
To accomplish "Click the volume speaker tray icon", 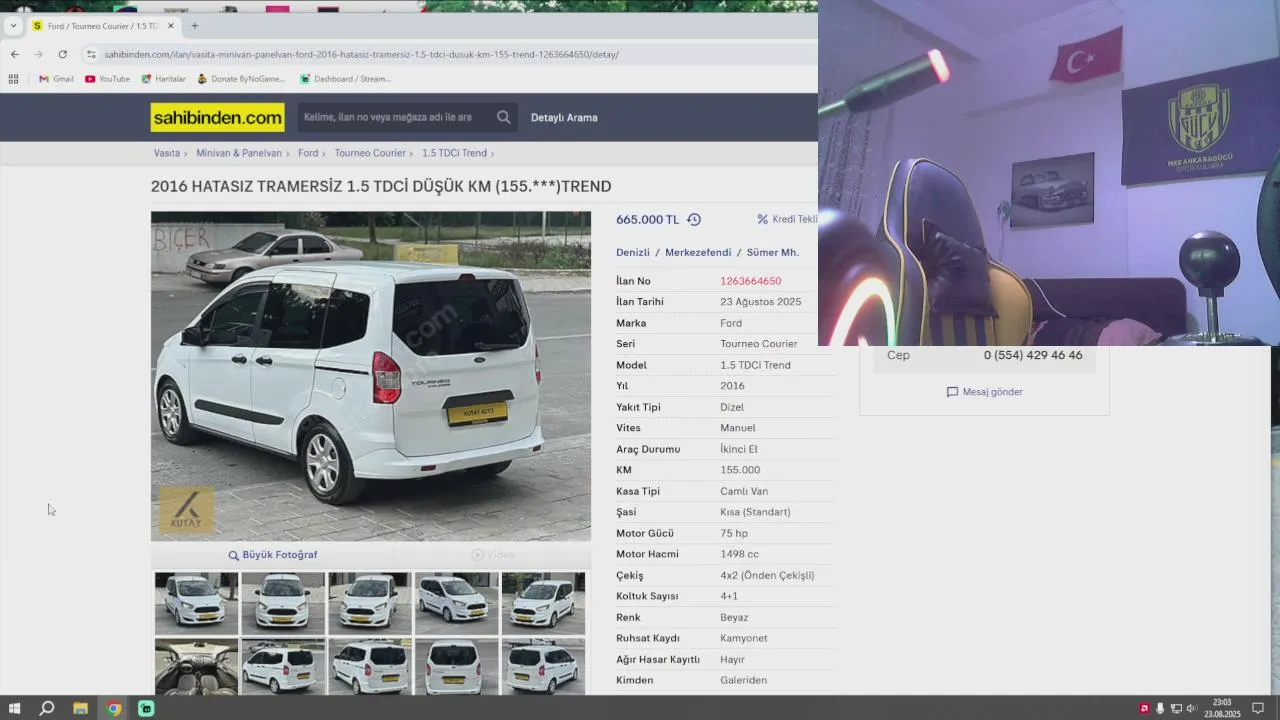I will (1191, 708).
